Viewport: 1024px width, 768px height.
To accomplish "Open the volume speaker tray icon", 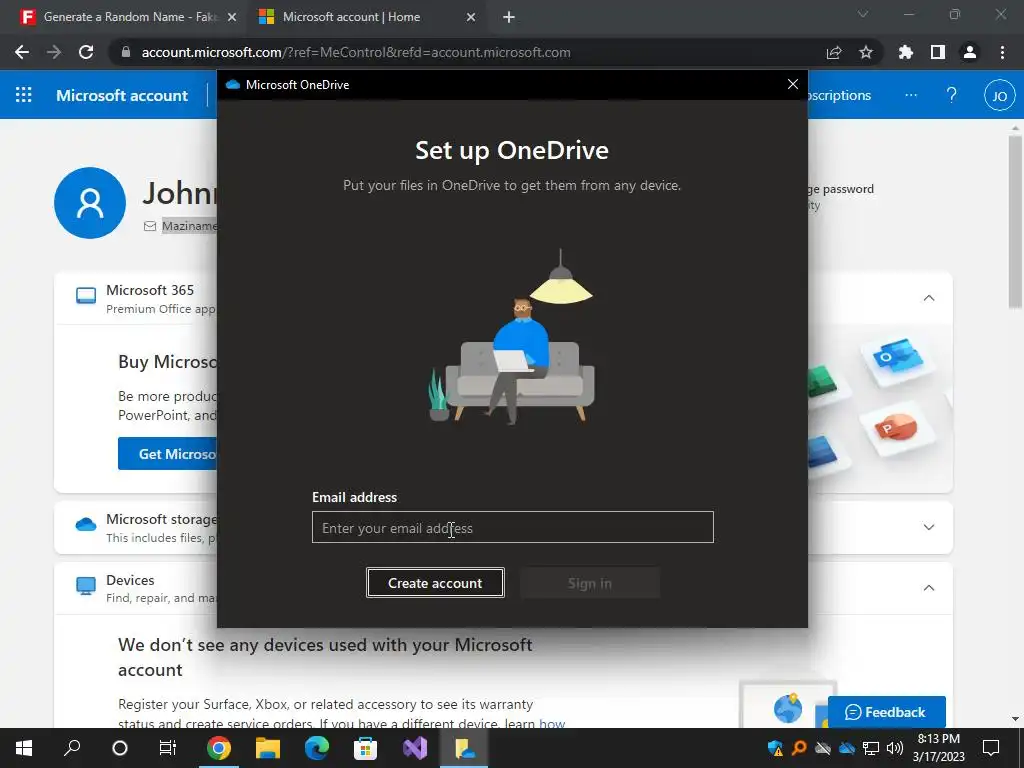I will point(895,748).
